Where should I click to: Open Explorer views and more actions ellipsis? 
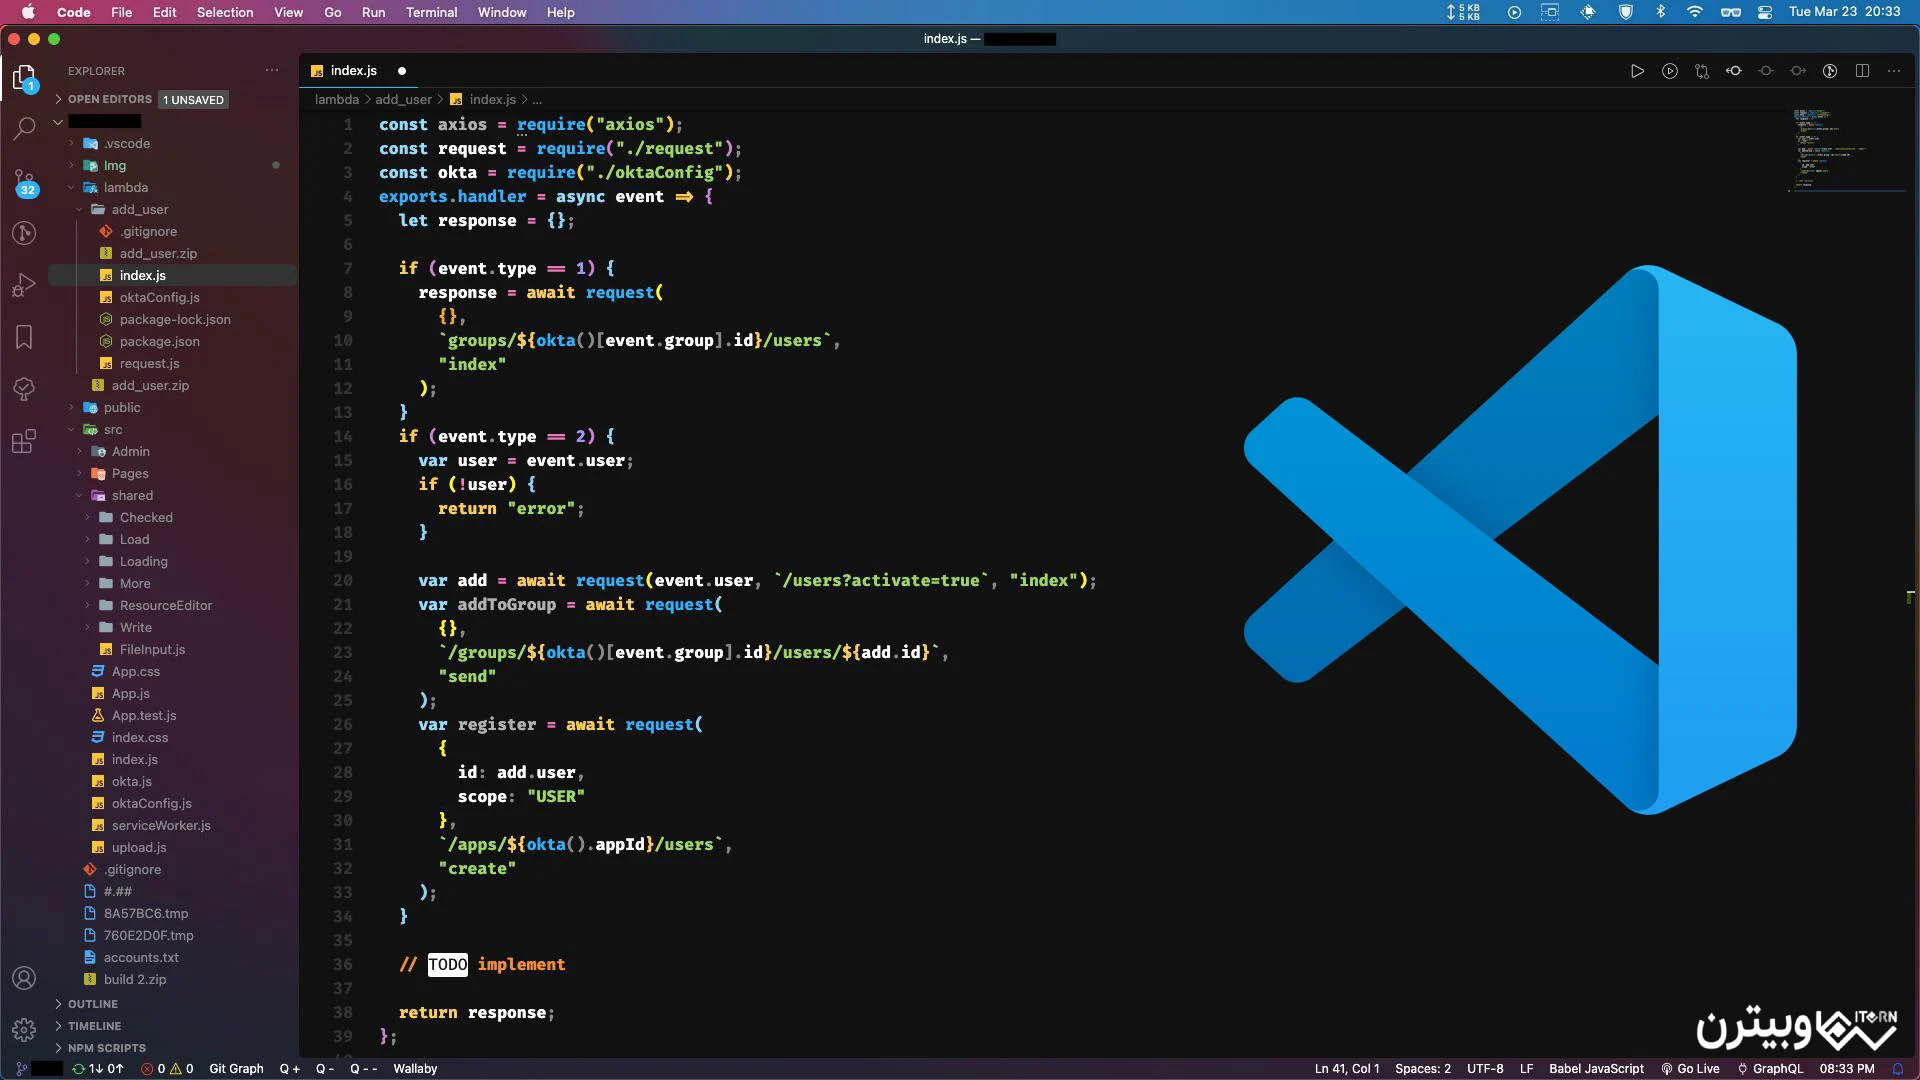tap(272, 70)
